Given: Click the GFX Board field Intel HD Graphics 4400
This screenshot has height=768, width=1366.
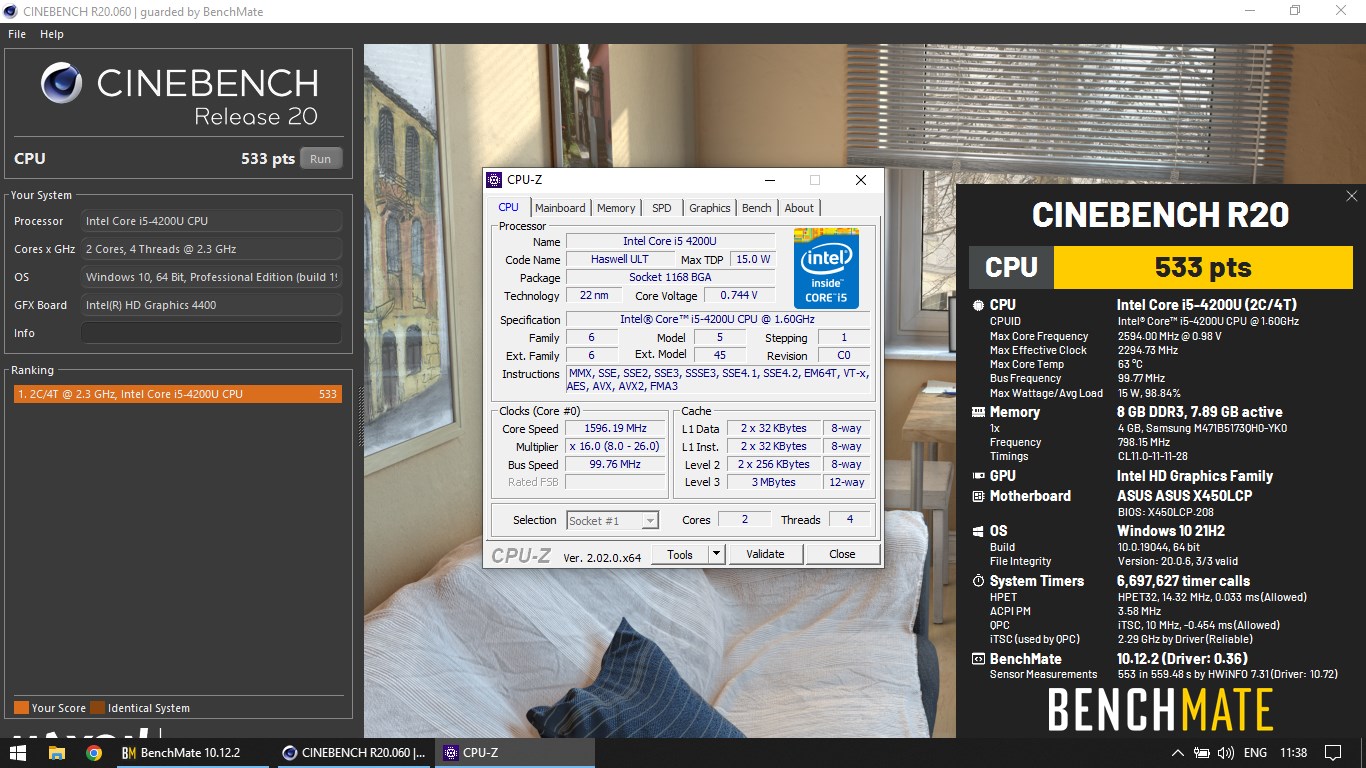Looking at the screenshot, I should (x=211, y=305).
